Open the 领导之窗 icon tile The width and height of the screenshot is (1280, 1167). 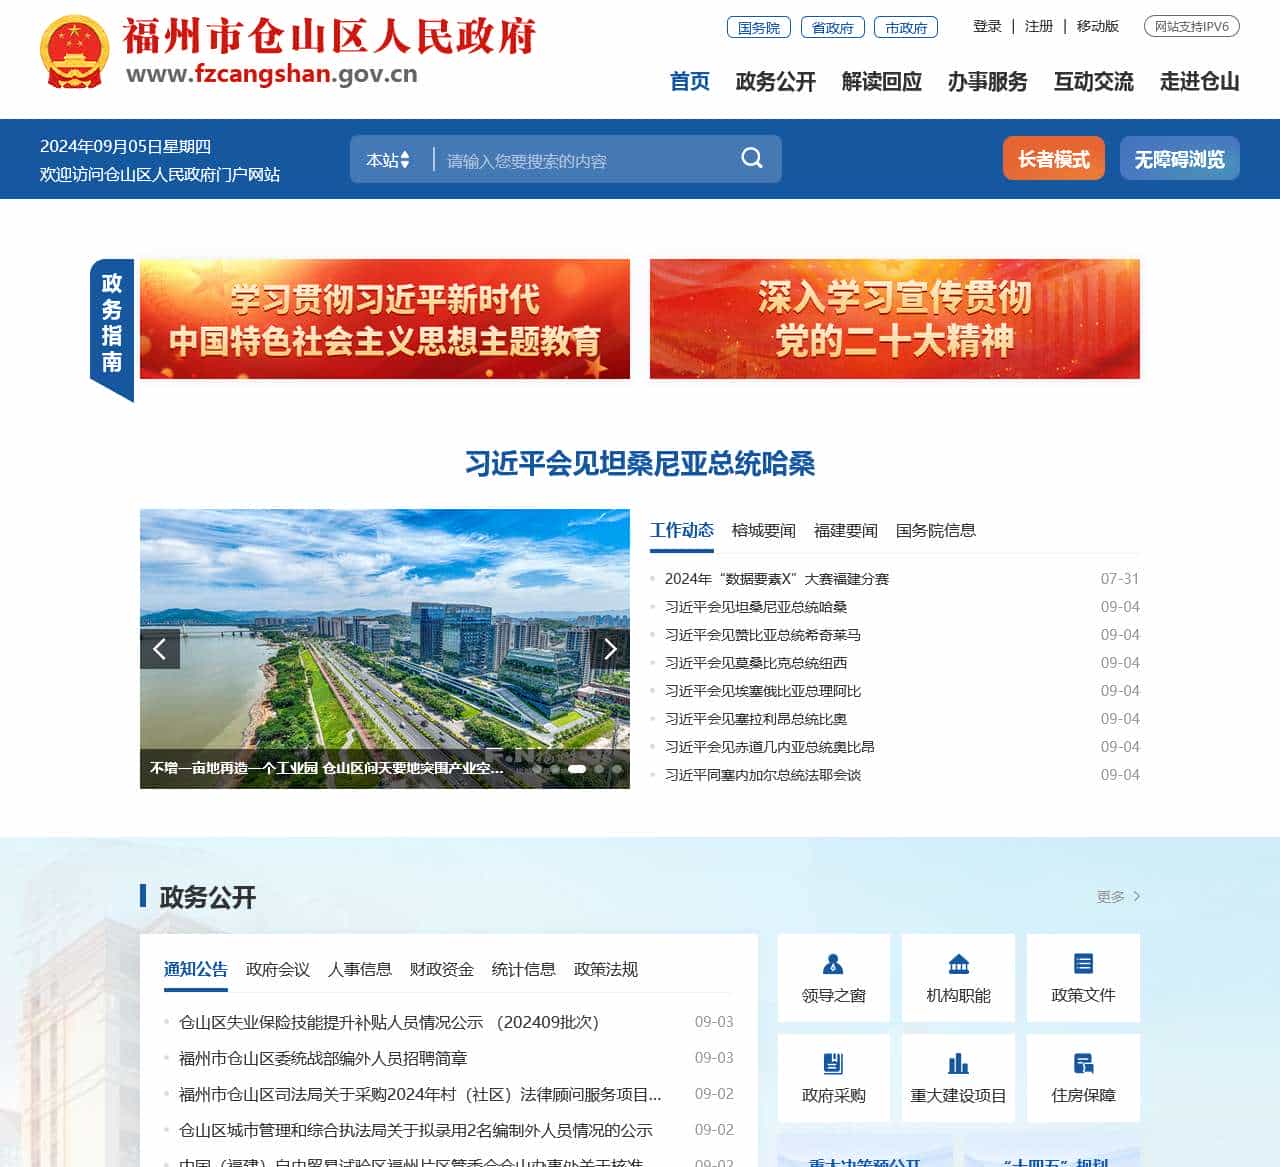pyautogui.click(x=833, y=978)
